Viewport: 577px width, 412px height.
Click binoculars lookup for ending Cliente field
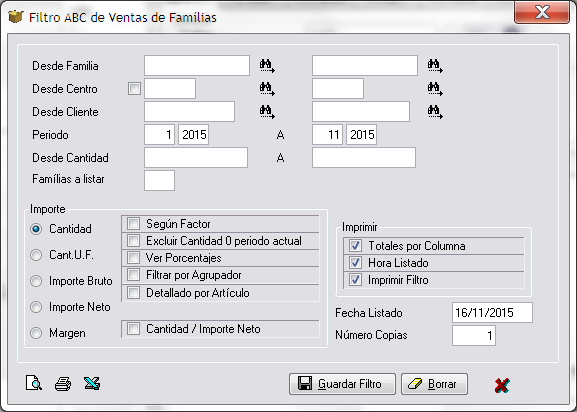tap(435, 112)
